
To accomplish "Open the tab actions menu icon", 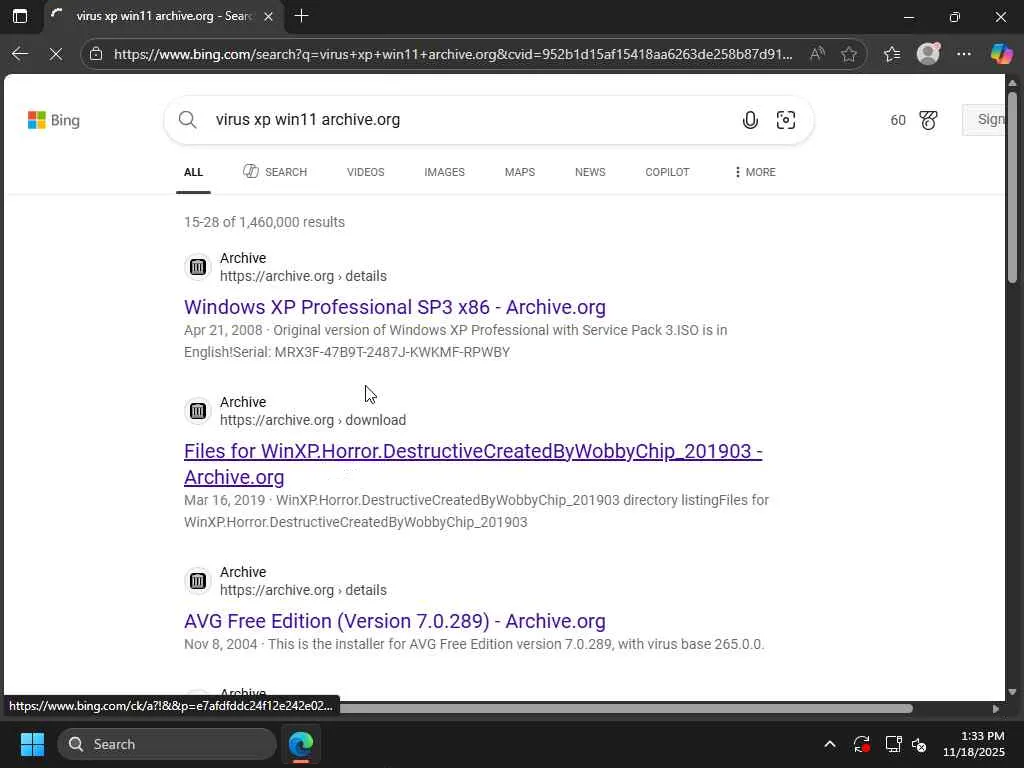I will [20, 16].
